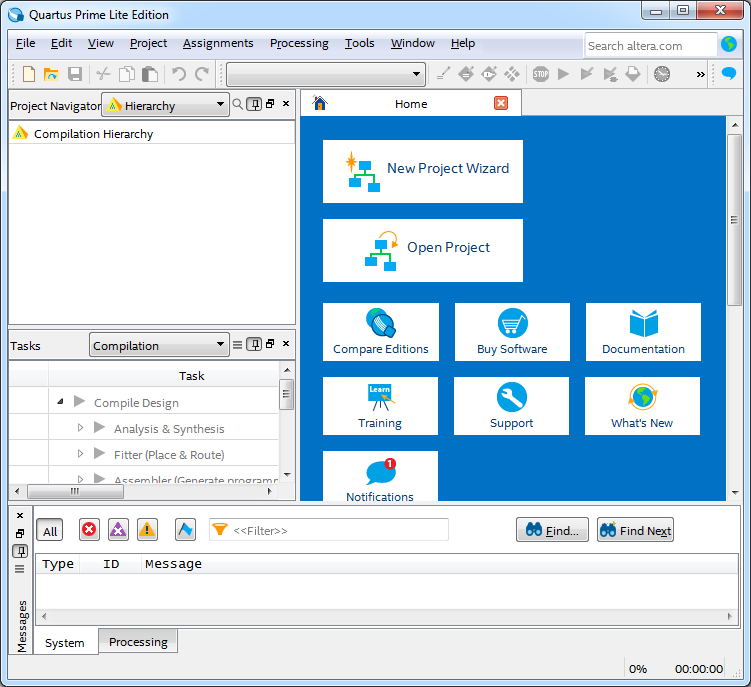Expand Fitter (Place & Route) task
The height and width of the screenshot is (687, 751).
(80, 453)
